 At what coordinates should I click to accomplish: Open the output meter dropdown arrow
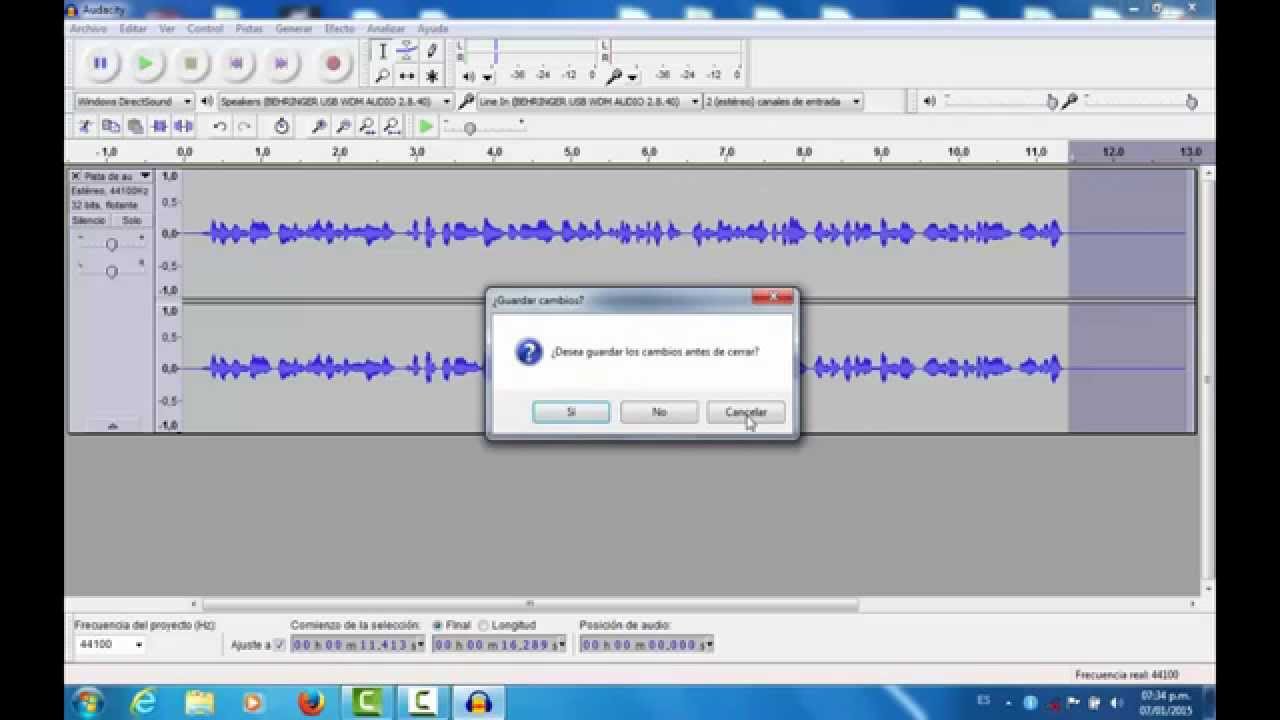(x=487, y=76)
